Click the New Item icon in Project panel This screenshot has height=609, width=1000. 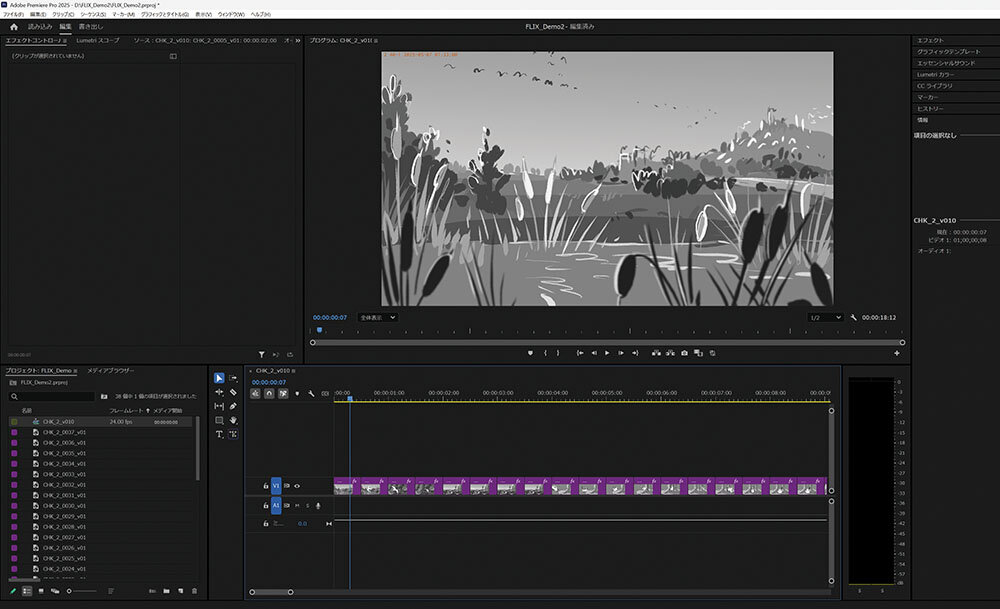[x=180, y=591]
